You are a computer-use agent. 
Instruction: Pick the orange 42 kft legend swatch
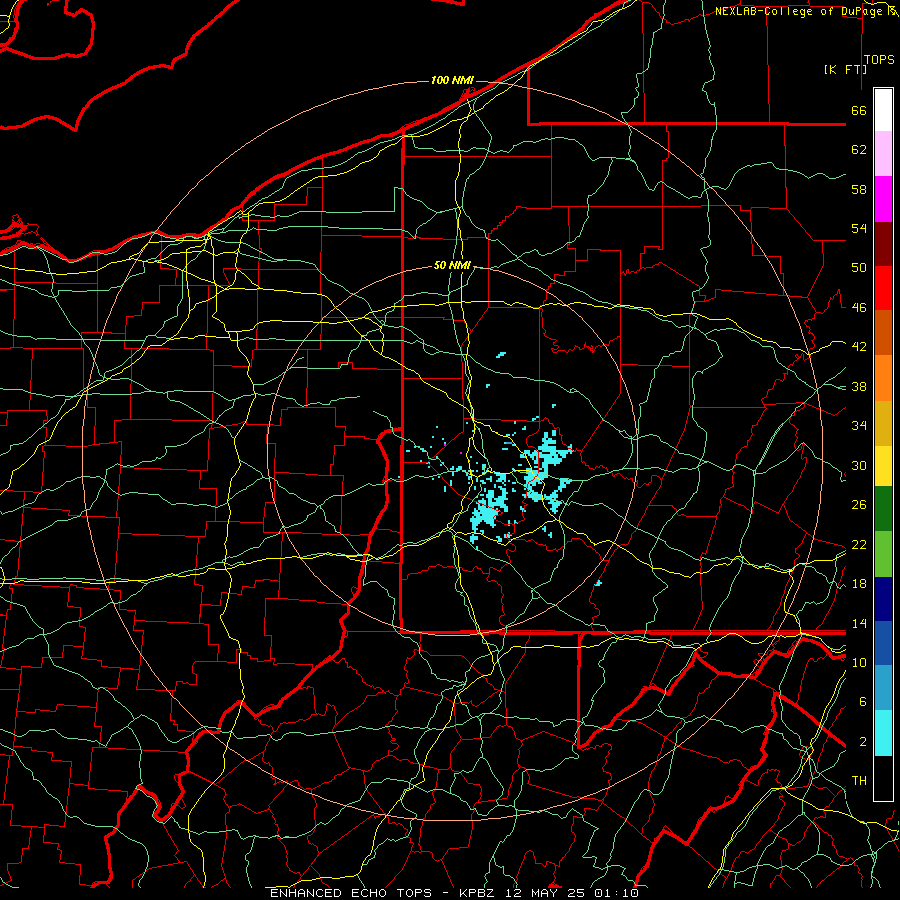(883, 378)
